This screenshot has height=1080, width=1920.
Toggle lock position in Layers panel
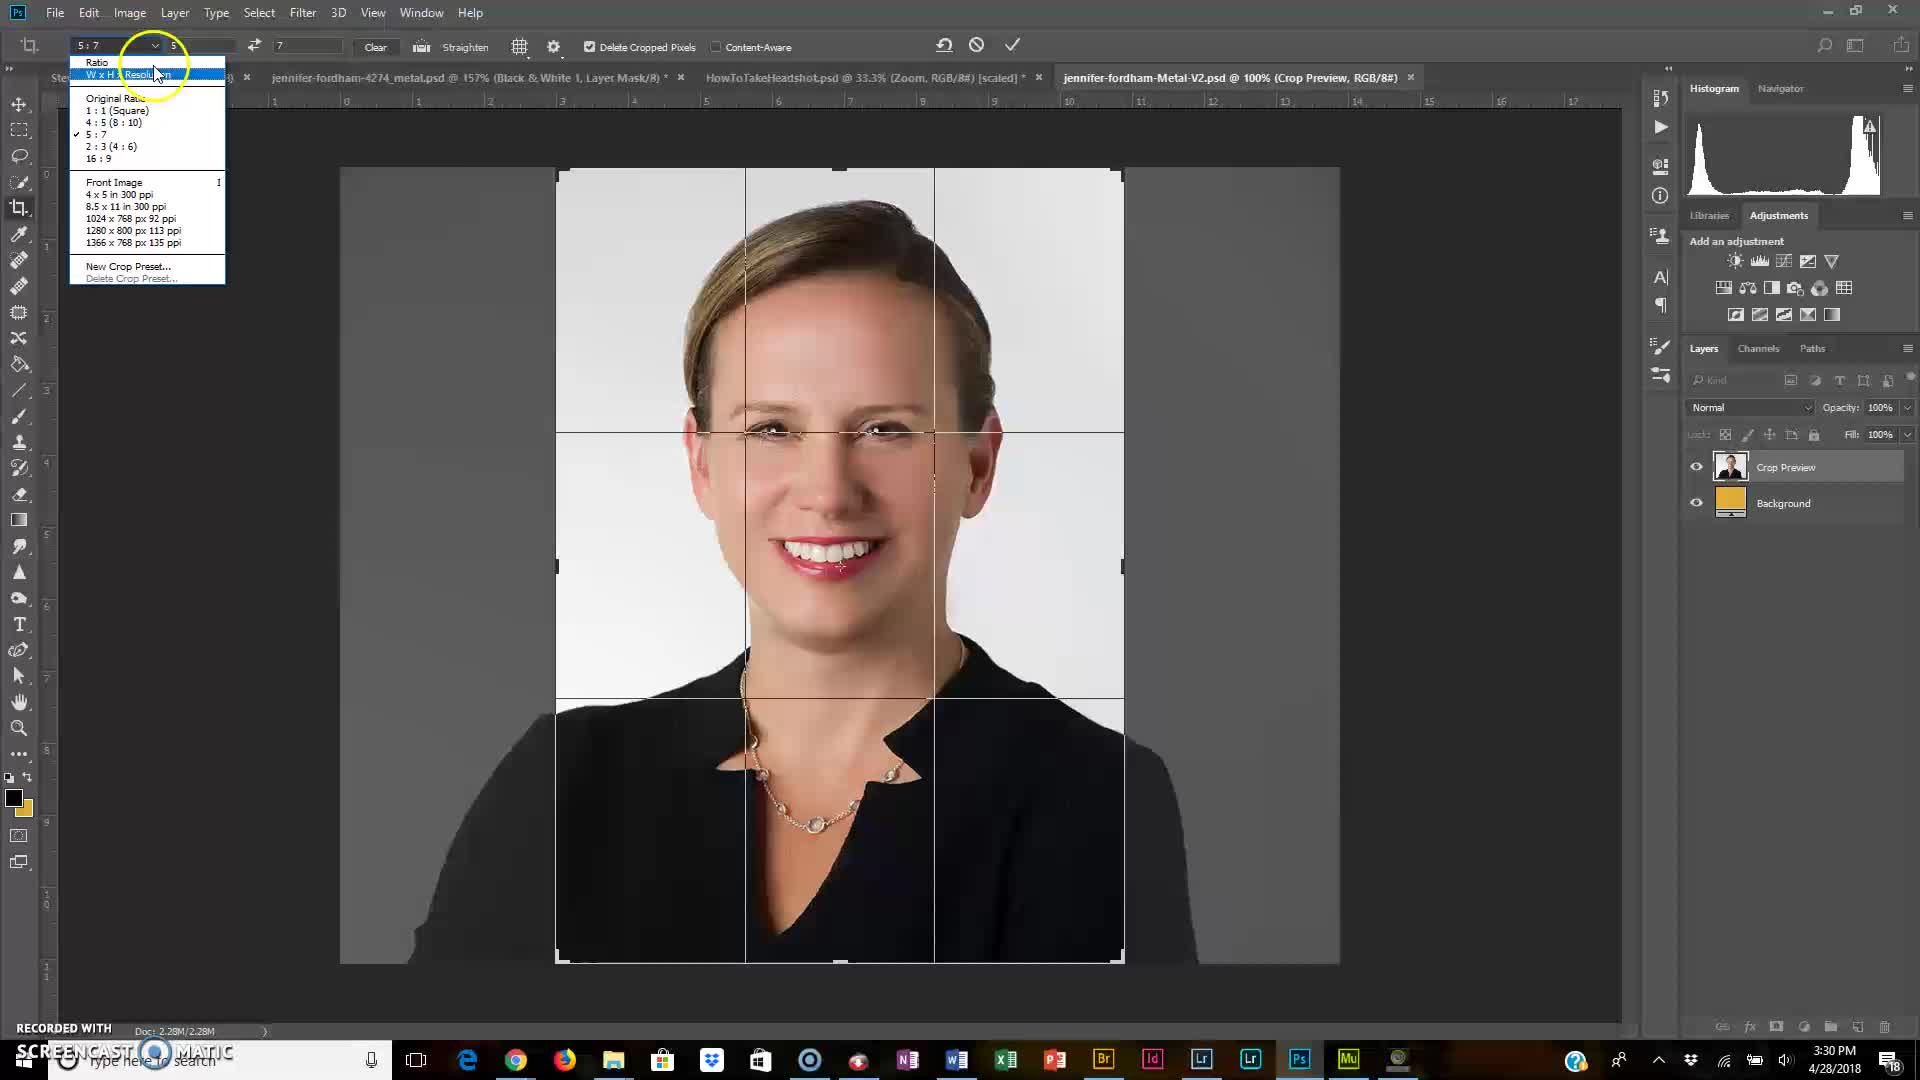(x=1769, y=435)
